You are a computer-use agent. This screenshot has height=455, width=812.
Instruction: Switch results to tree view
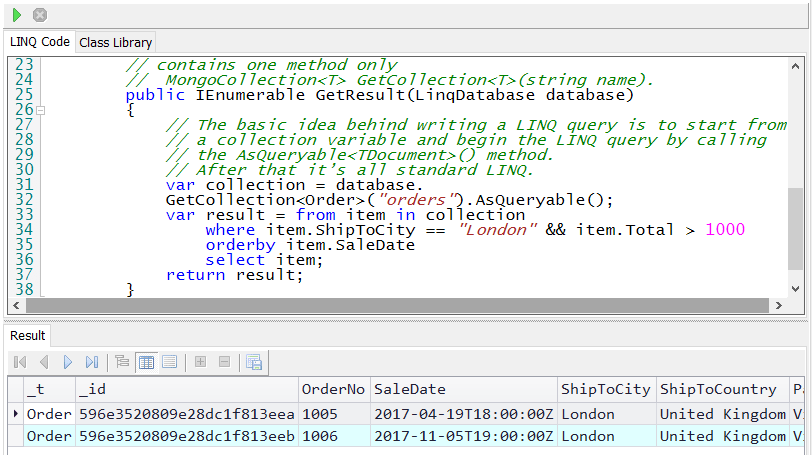click(x=122, y=362)
